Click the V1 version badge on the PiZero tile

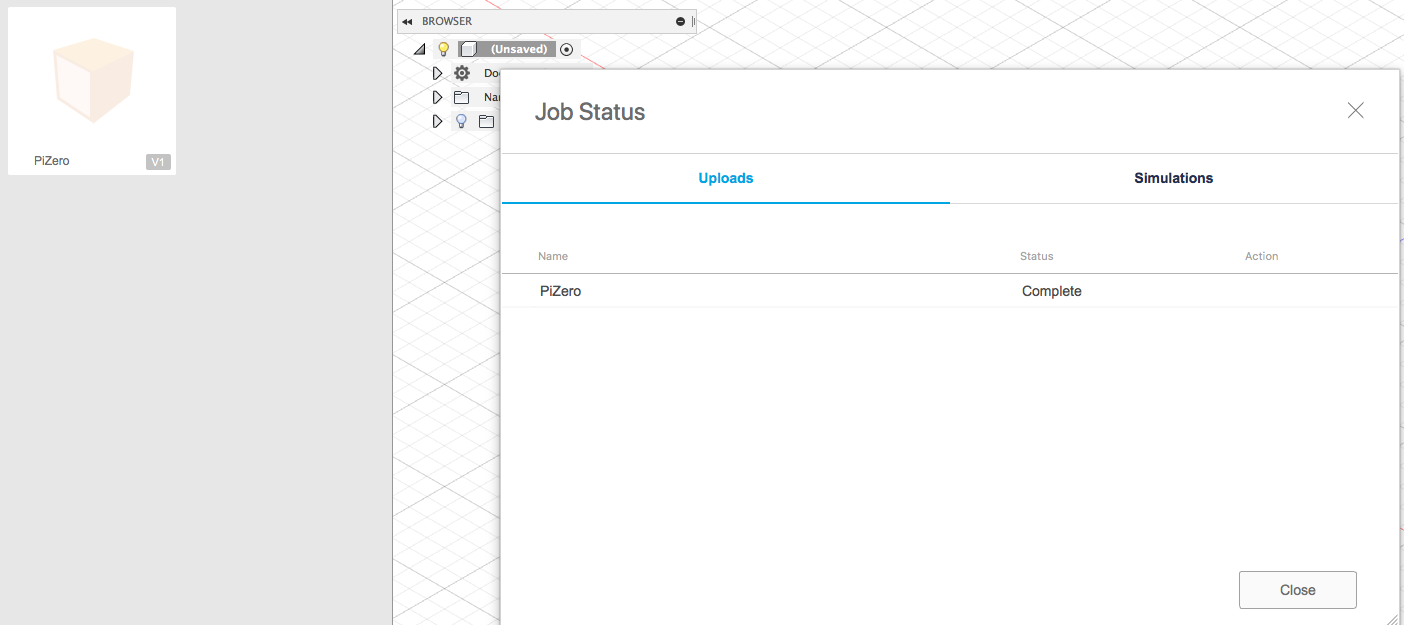tap(158, 161)
